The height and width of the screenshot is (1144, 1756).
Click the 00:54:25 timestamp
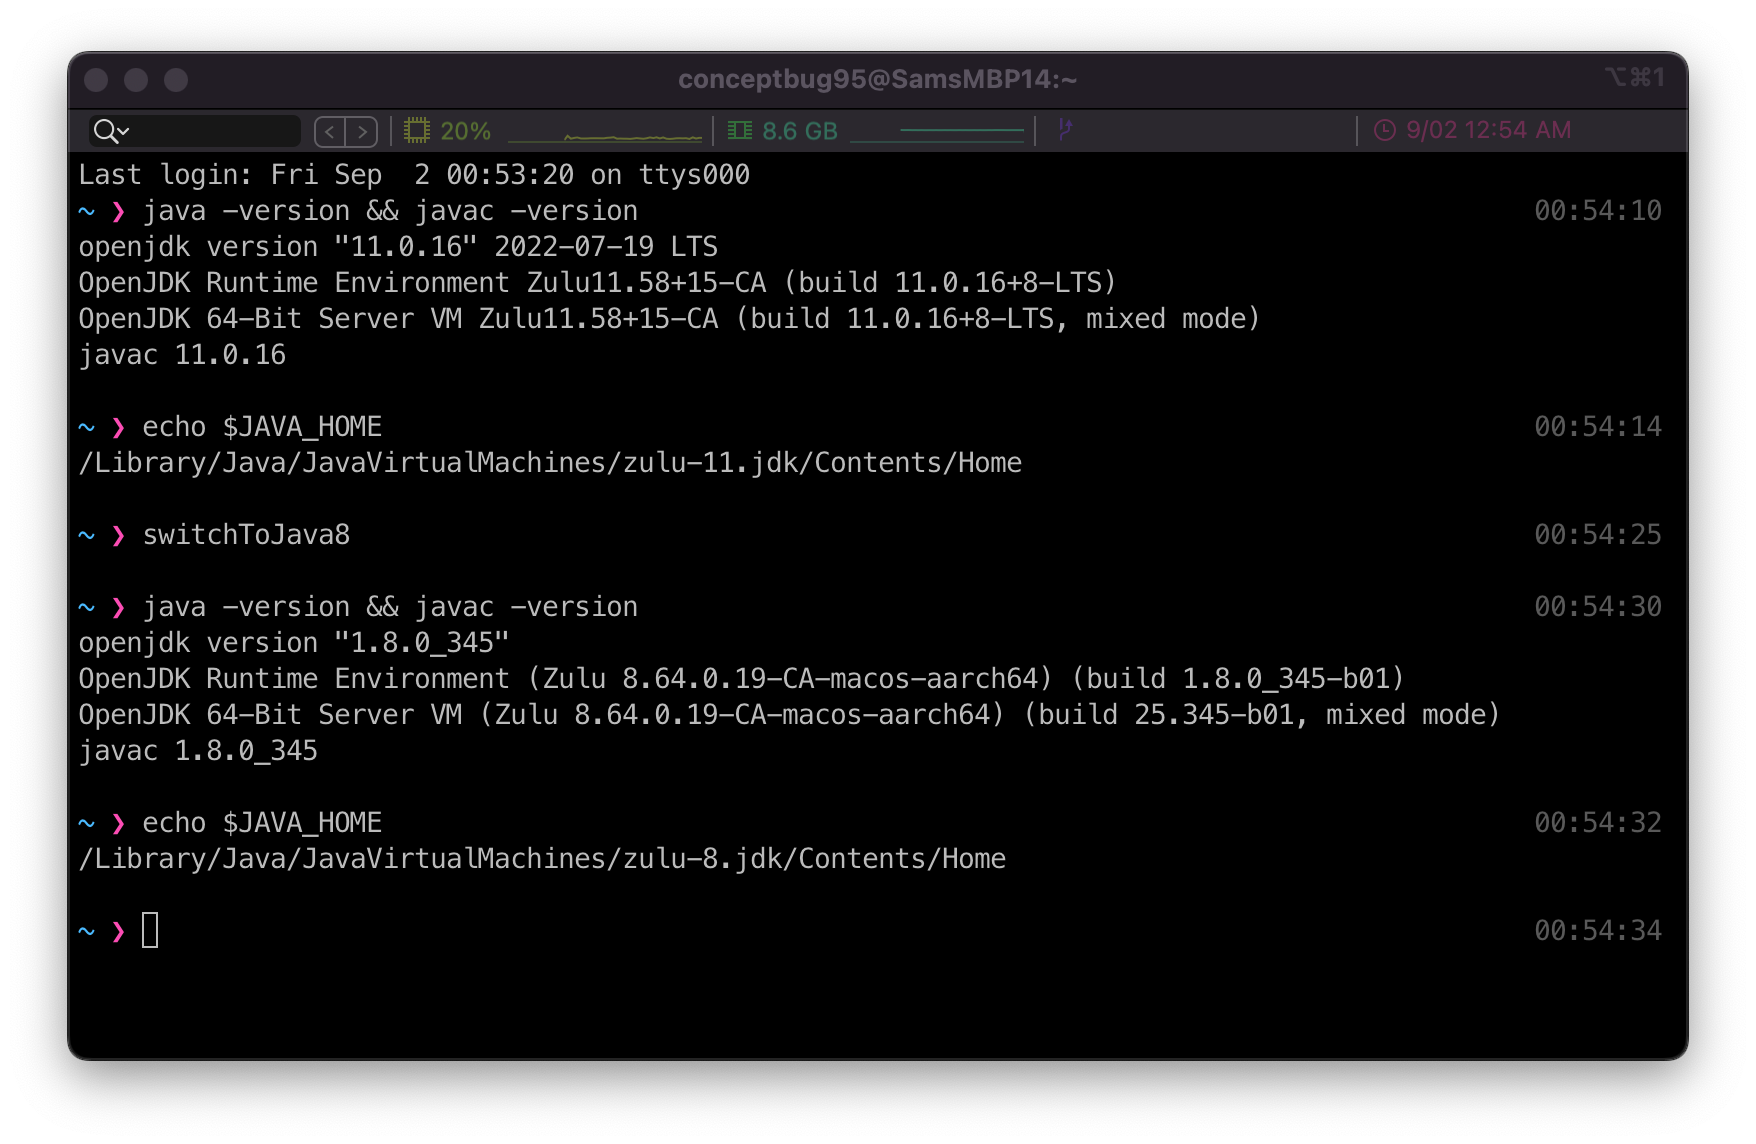point(1598,535)
